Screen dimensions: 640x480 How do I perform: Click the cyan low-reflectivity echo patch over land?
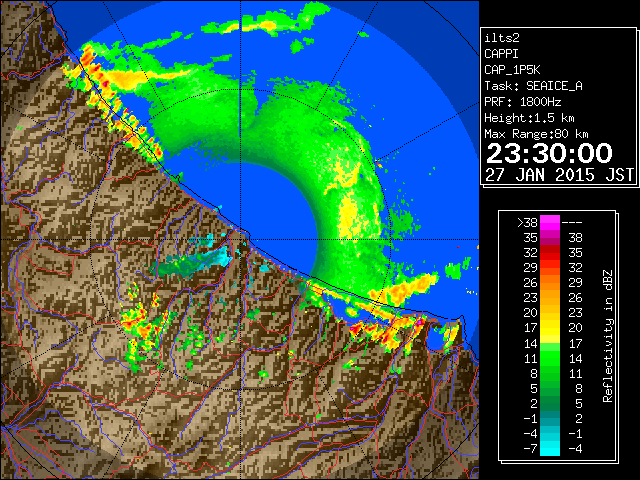click(x=196, y=261)
